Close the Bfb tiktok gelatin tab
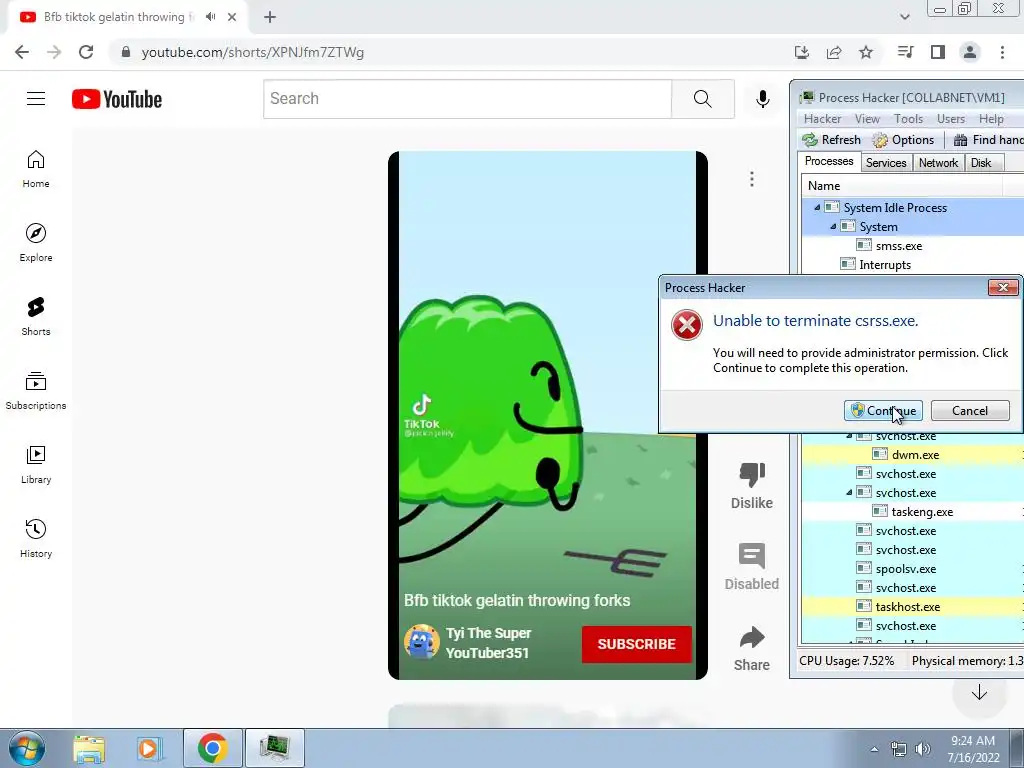 coord(232,17)
